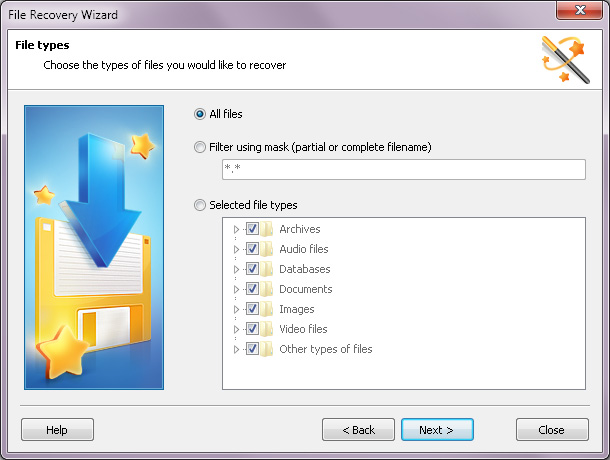The height and width of the screenshot is (460, 610).
Task: Click the Images folder icon
Action: pyautogui.click(x=266, y=309)
